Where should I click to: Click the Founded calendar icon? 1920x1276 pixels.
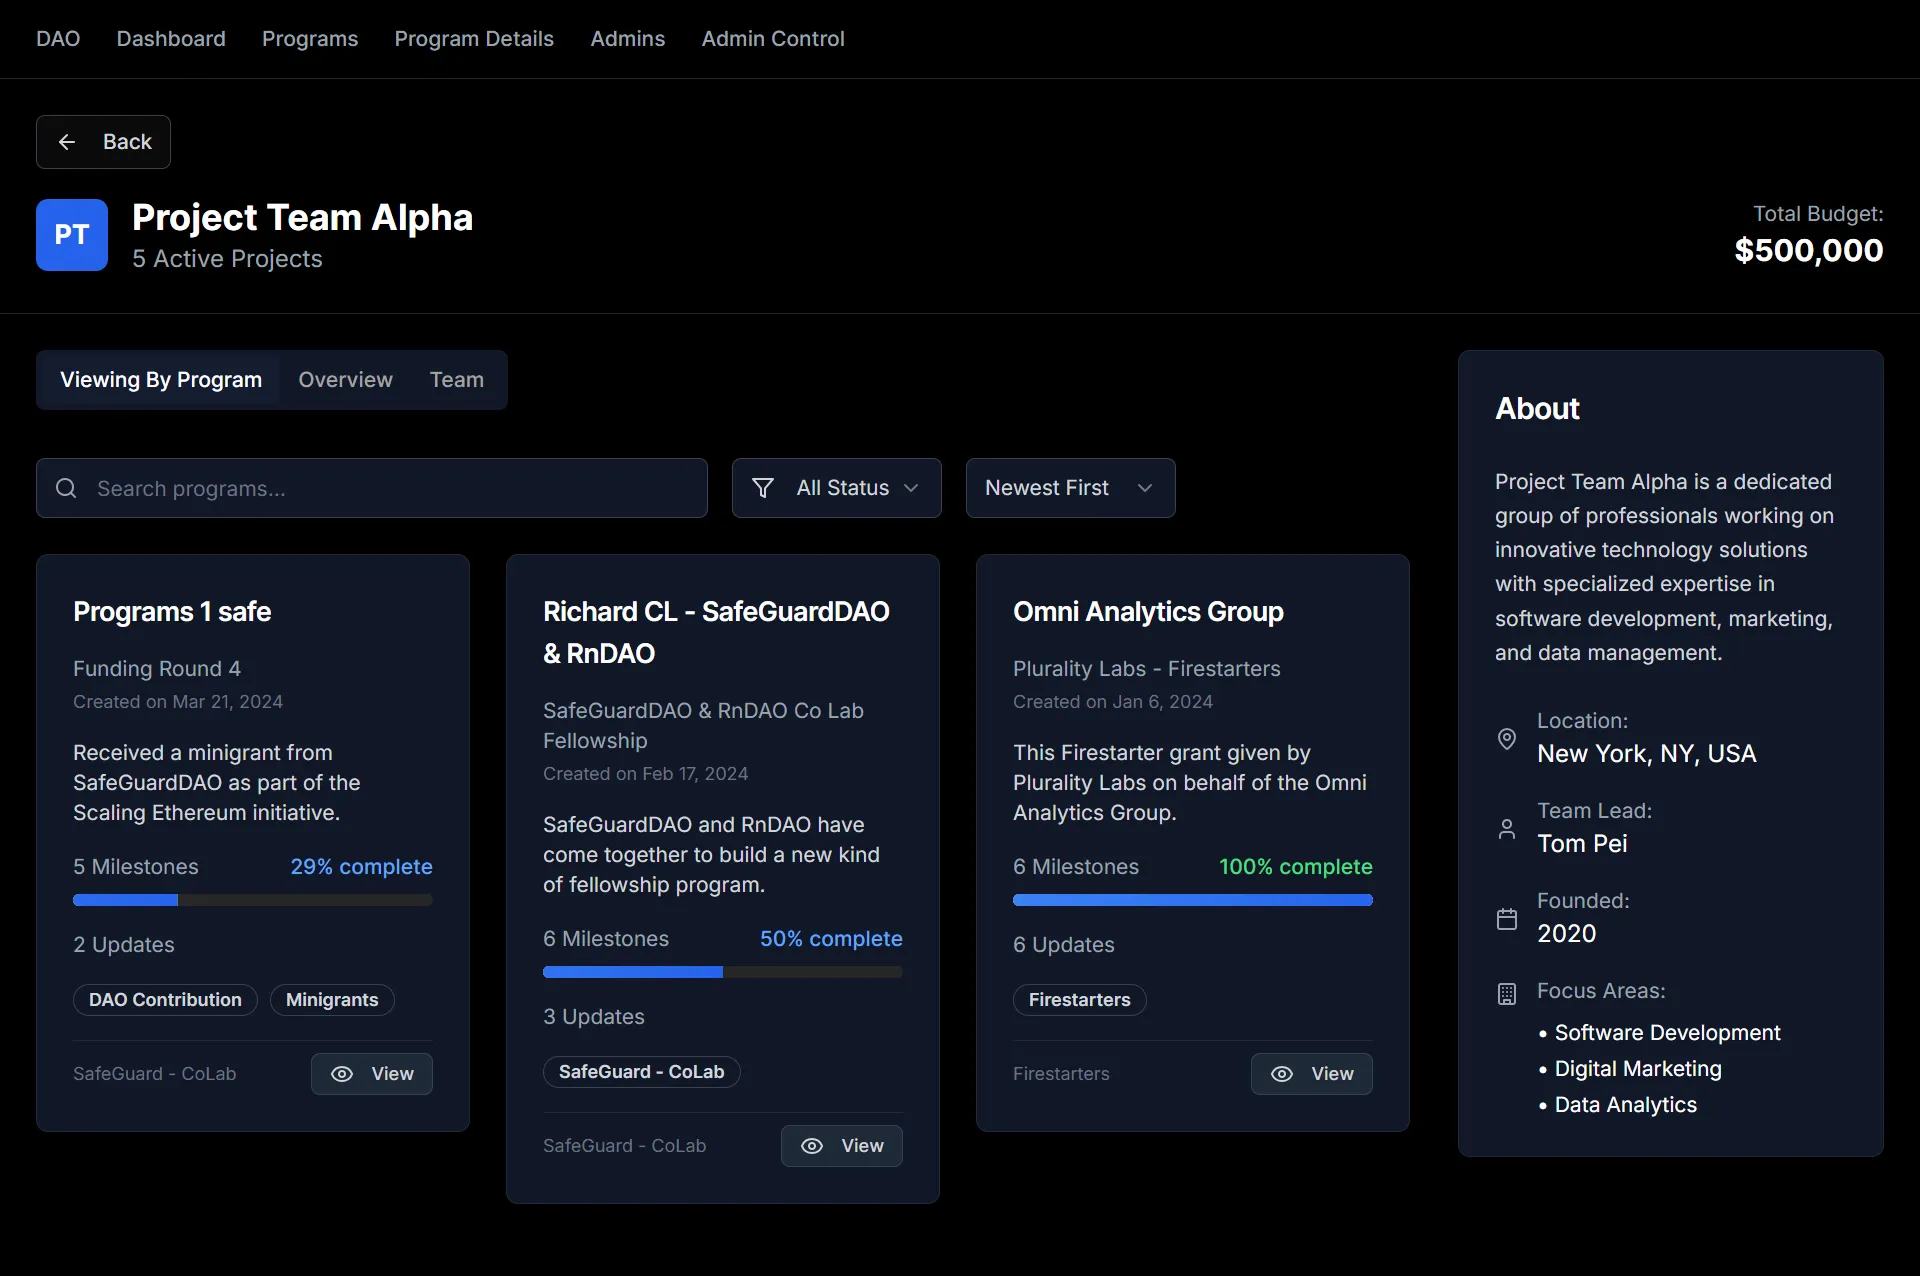[1507, 919]
